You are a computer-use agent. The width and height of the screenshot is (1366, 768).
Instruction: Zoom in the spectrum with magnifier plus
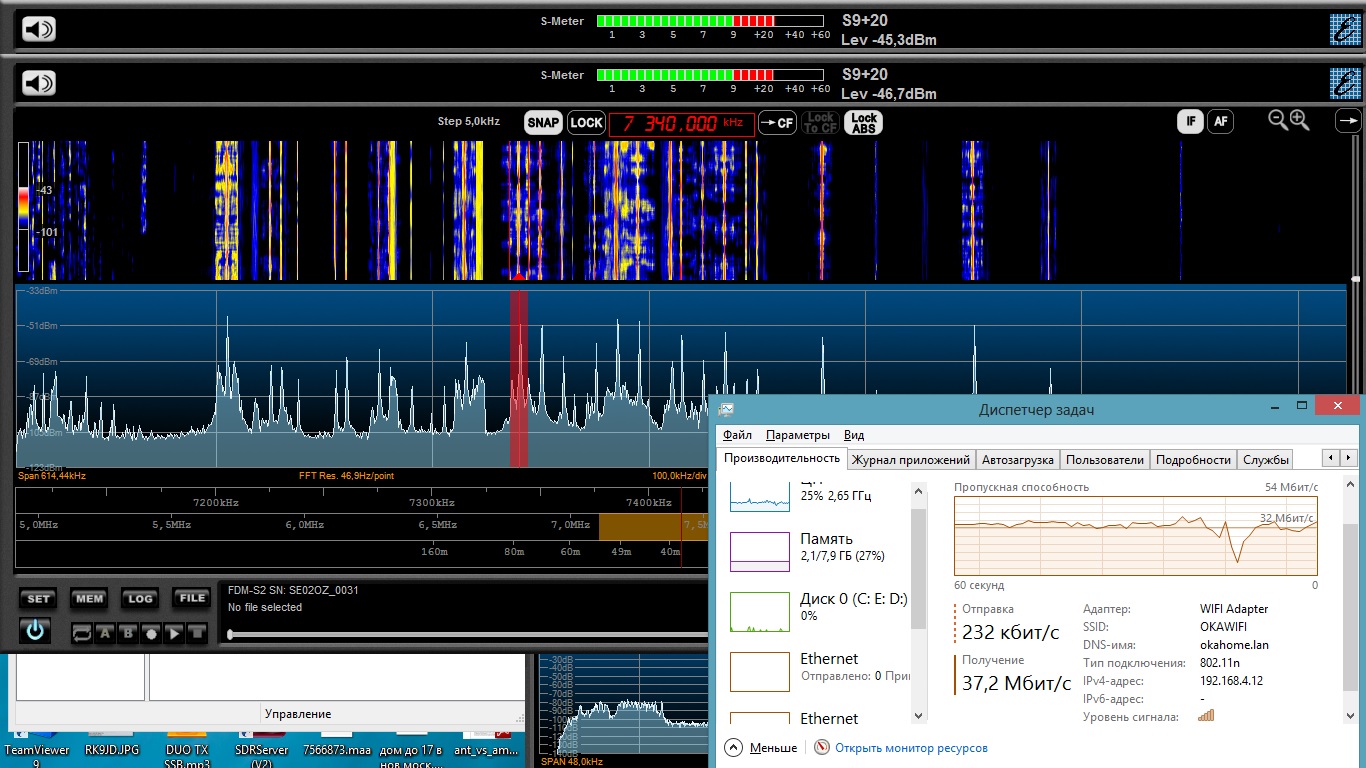[x=1299, y=120]
